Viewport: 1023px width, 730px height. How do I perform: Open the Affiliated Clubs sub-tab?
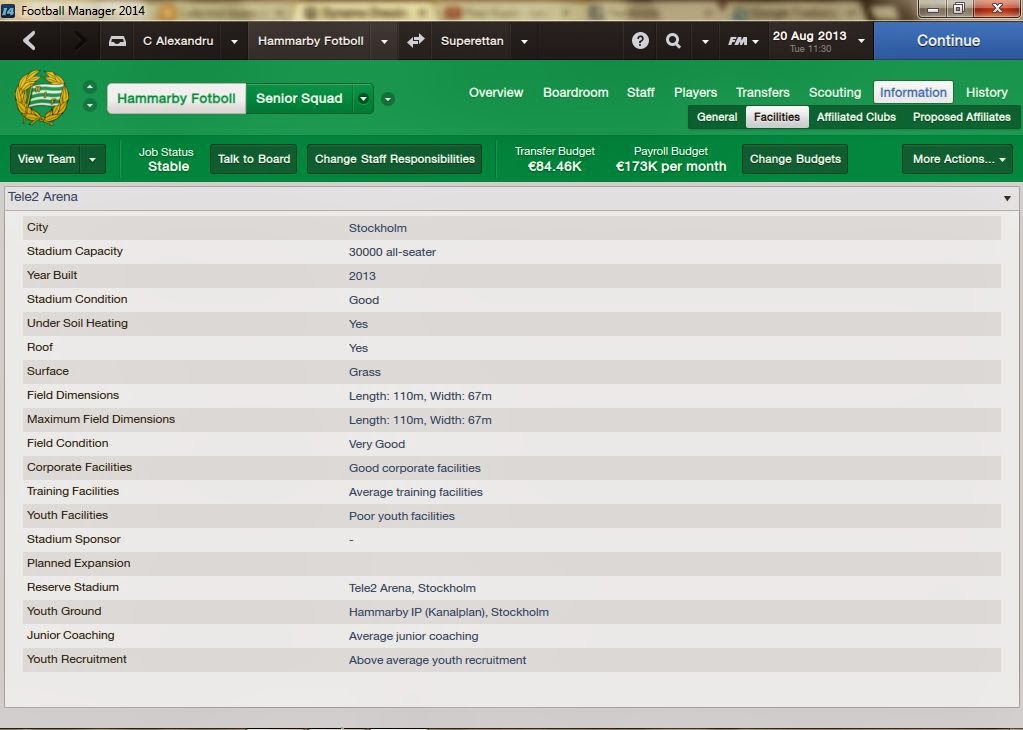click(x=856, y=117)
